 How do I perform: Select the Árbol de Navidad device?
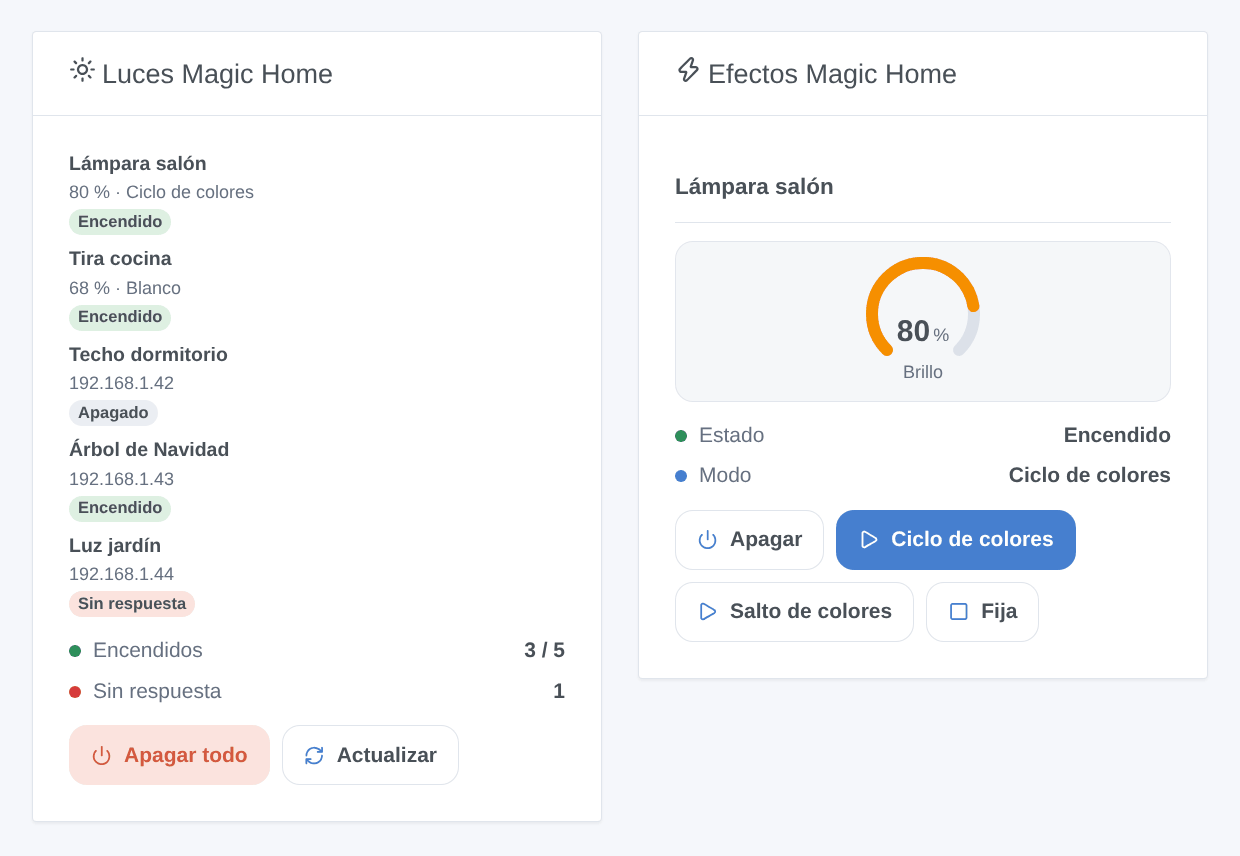click(149, 450)
